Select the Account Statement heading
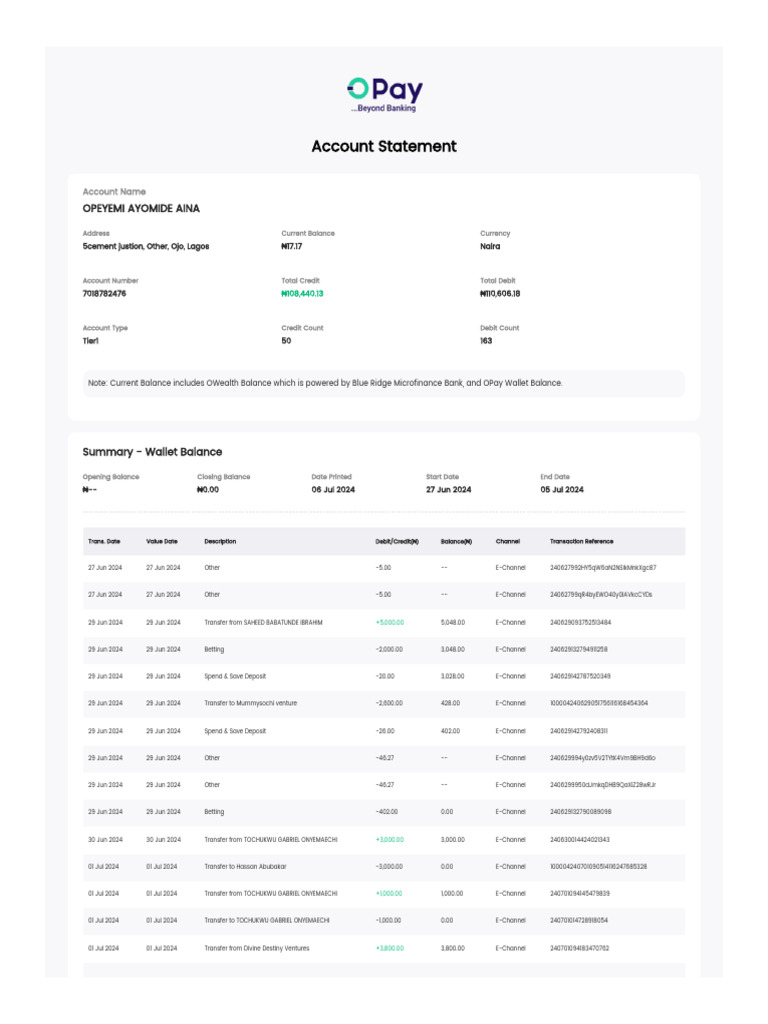Viewport: 768px width, 1024px height. 384,146
